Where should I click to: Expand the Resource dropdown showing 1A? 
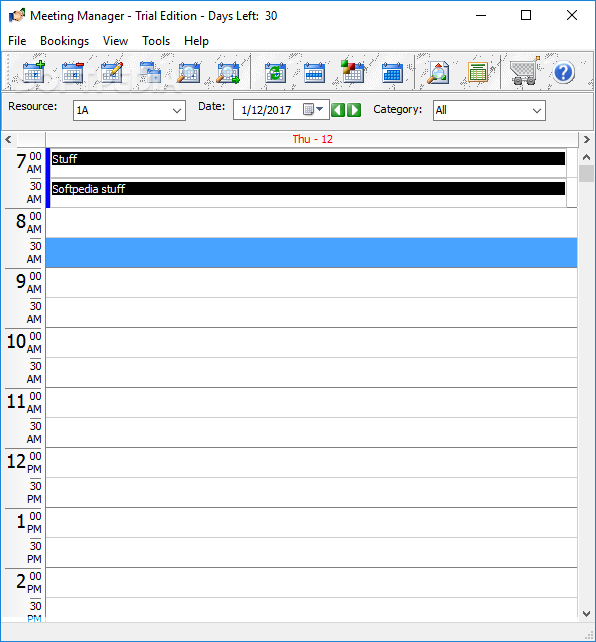[x=177, y=111]
